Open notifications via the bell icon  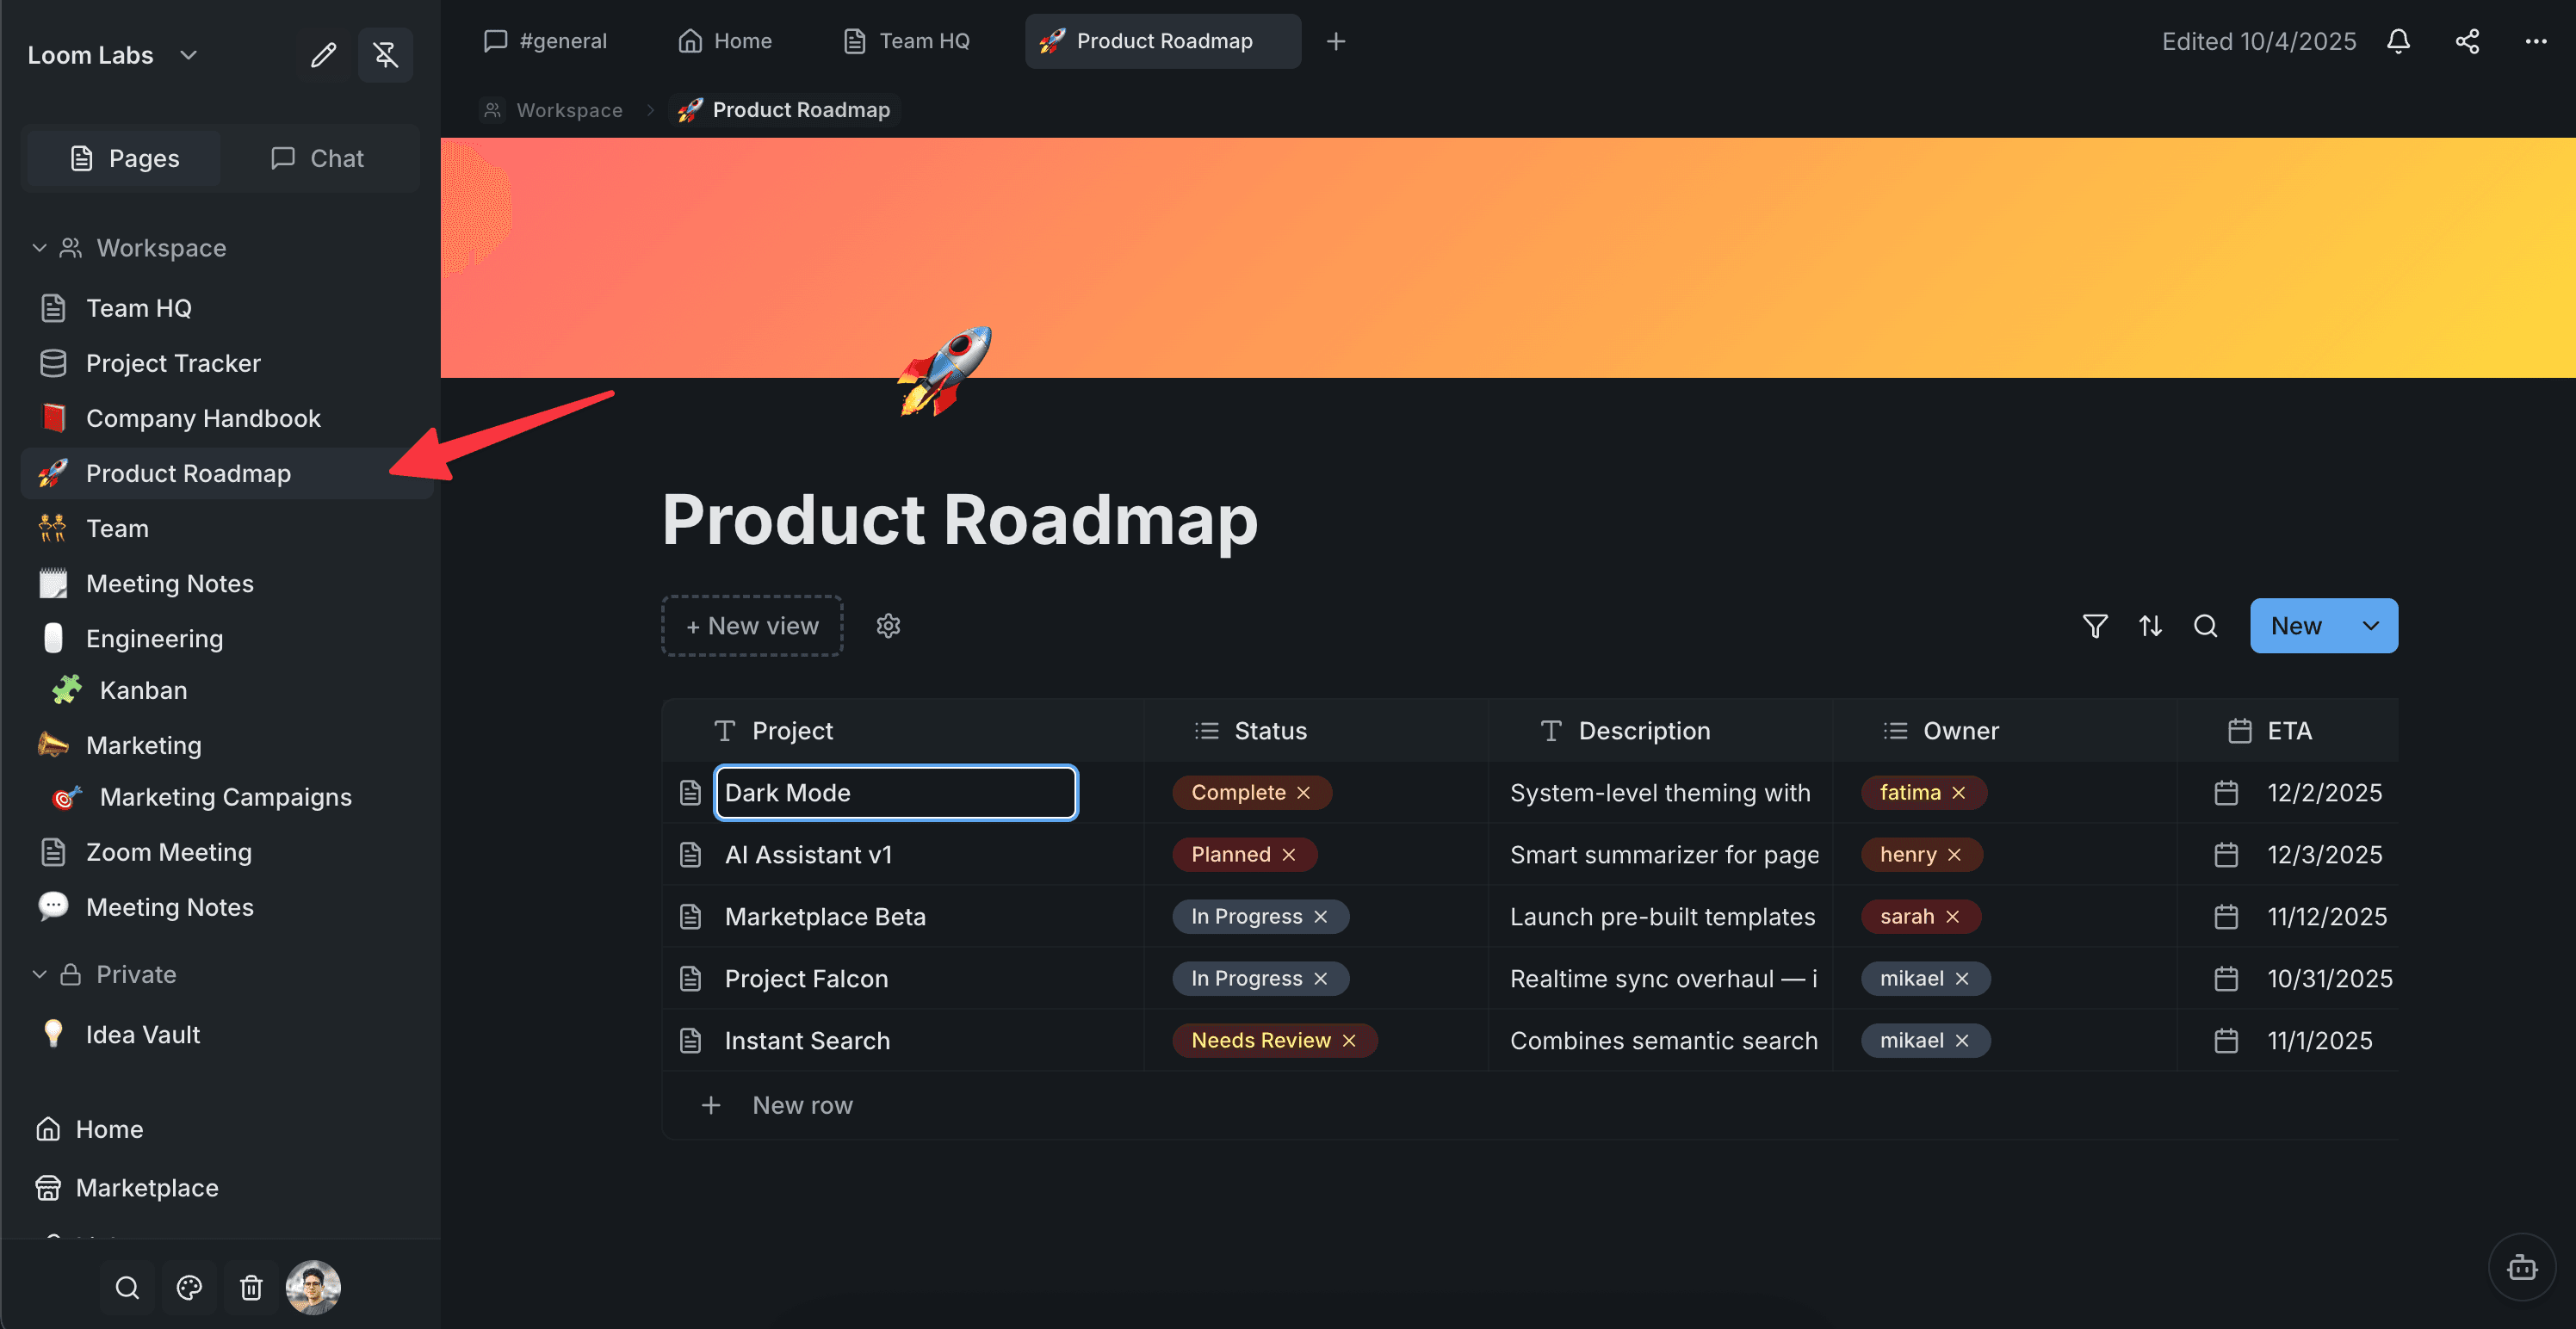2399,41
